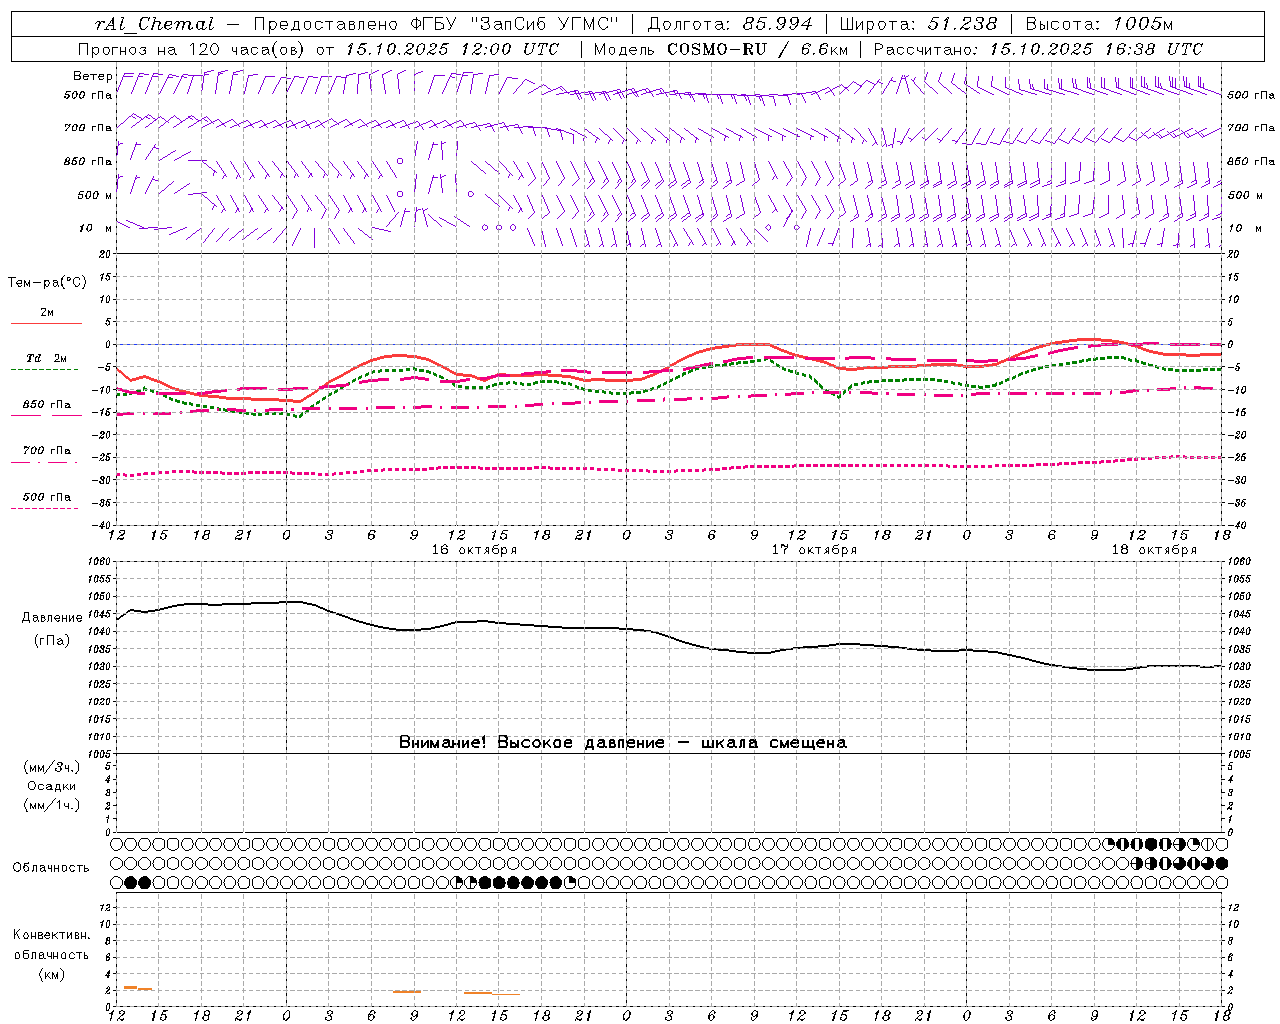
Task: Click the Td 2м dew point legend entry
Action: (46, 358)
